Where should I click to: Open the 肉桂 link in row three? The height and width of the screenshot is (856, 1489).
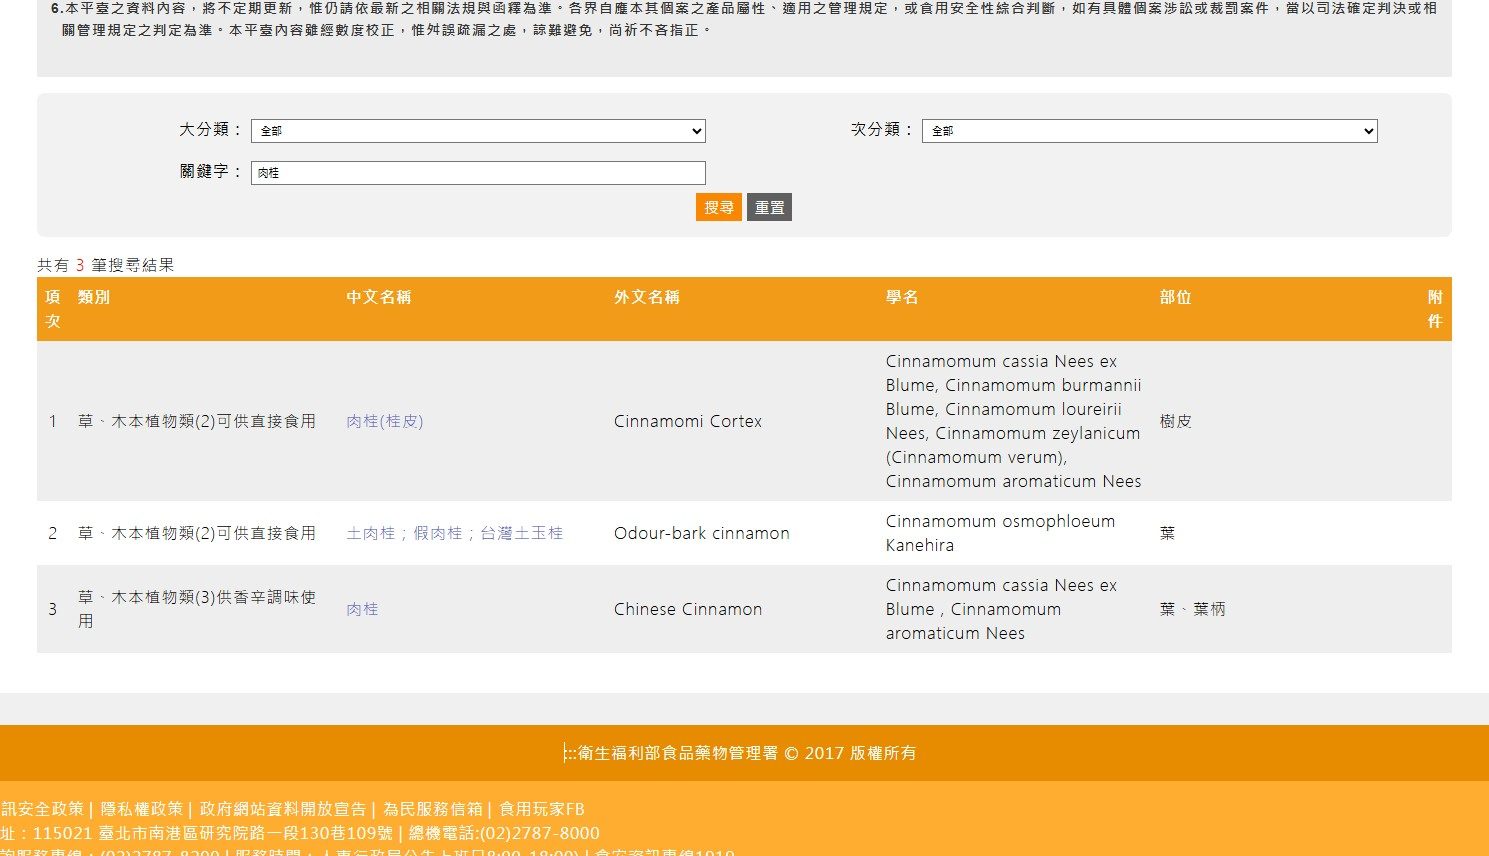click(x=362, y=609)
